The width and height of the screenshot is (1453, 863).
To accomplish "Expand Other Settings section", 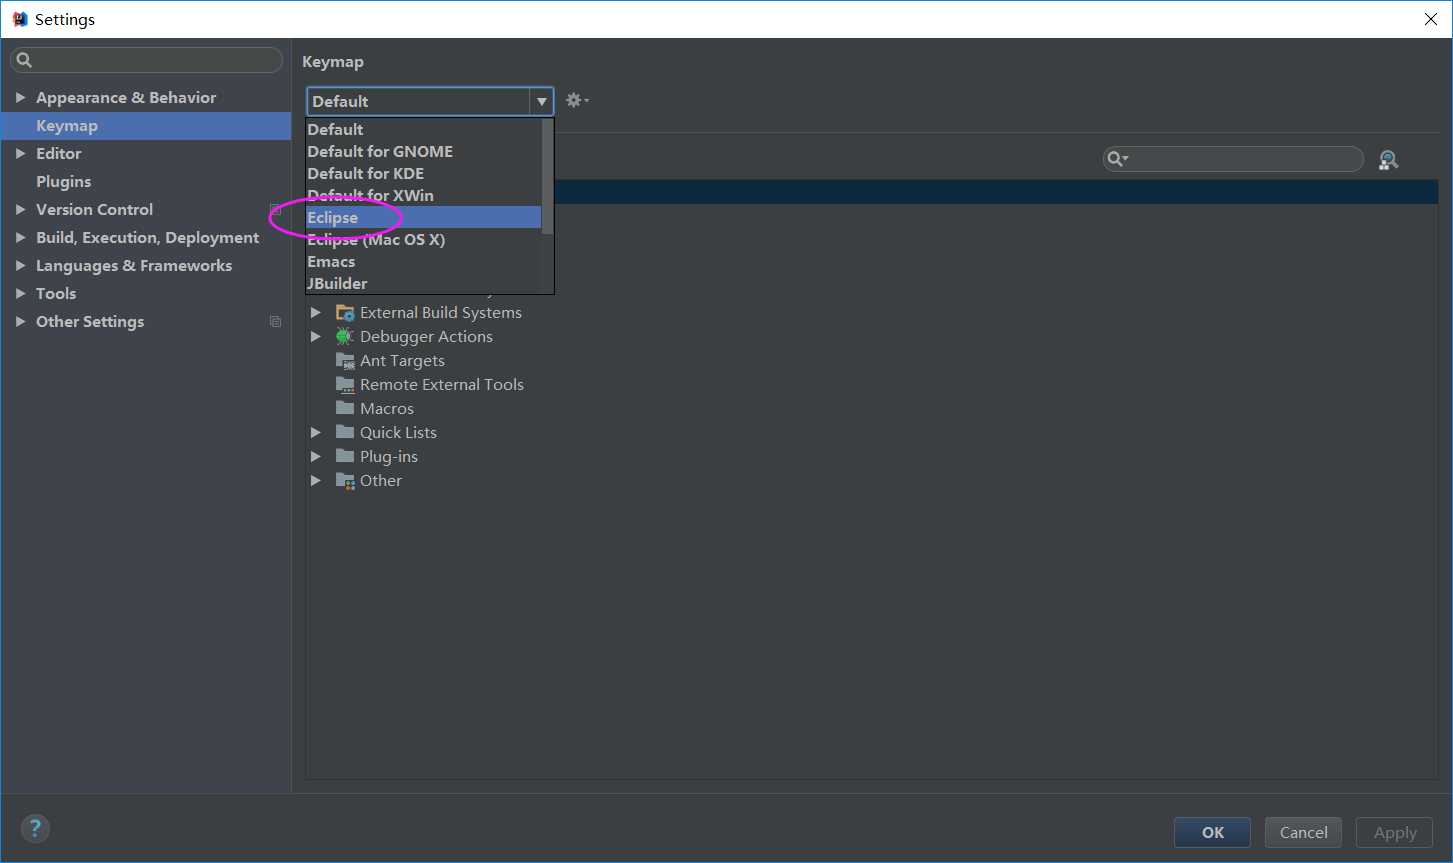I will pos(20,322).
